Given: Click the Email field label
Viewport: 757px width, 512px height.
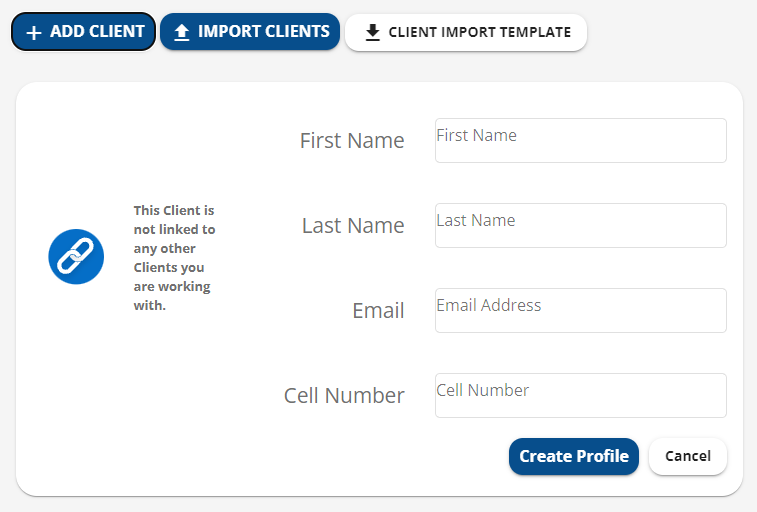Looking at the screenshot, I should coord(378,311).
